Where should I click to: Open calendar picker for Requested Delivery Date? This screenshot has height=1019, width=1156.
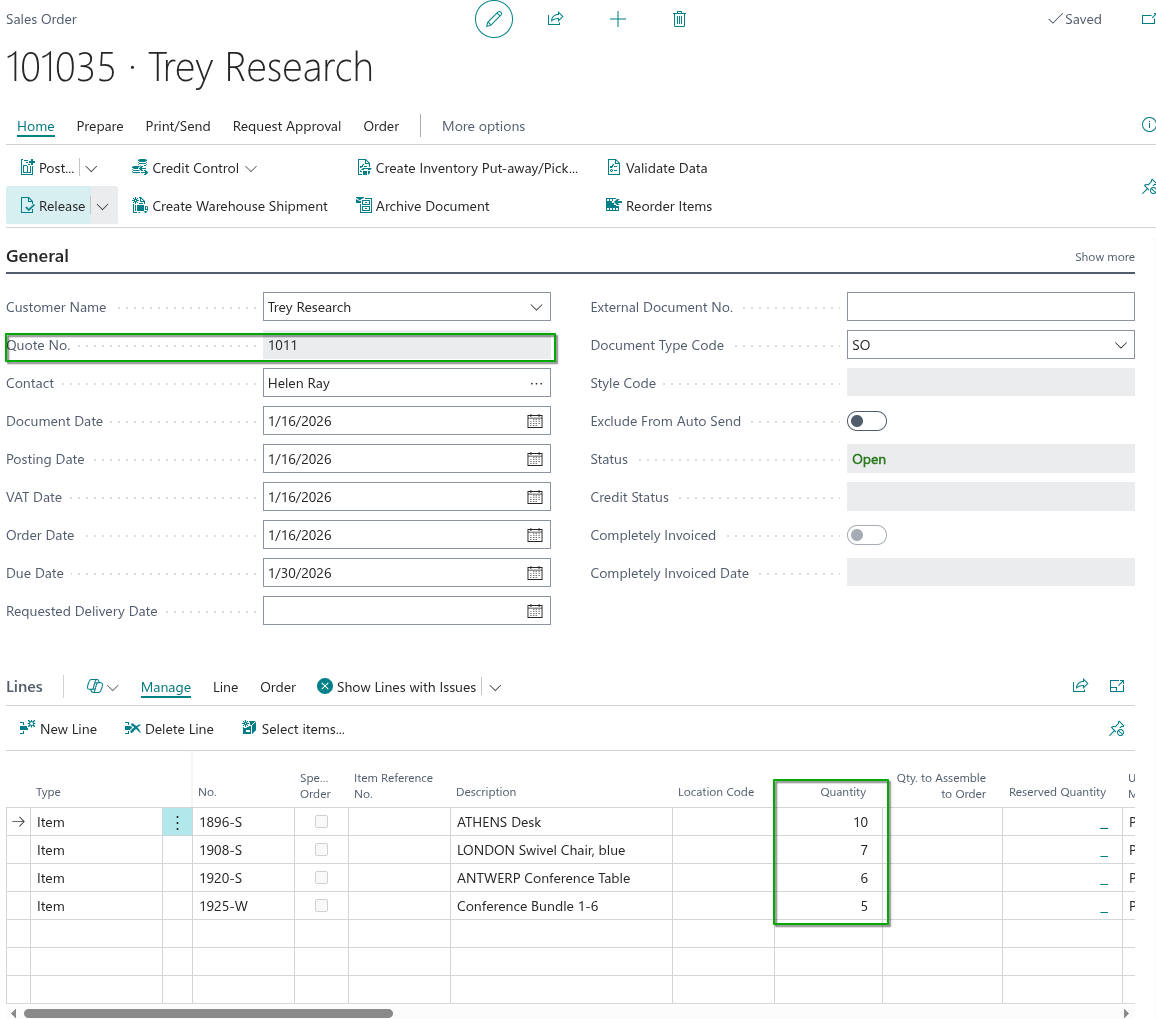pos(535,611)
